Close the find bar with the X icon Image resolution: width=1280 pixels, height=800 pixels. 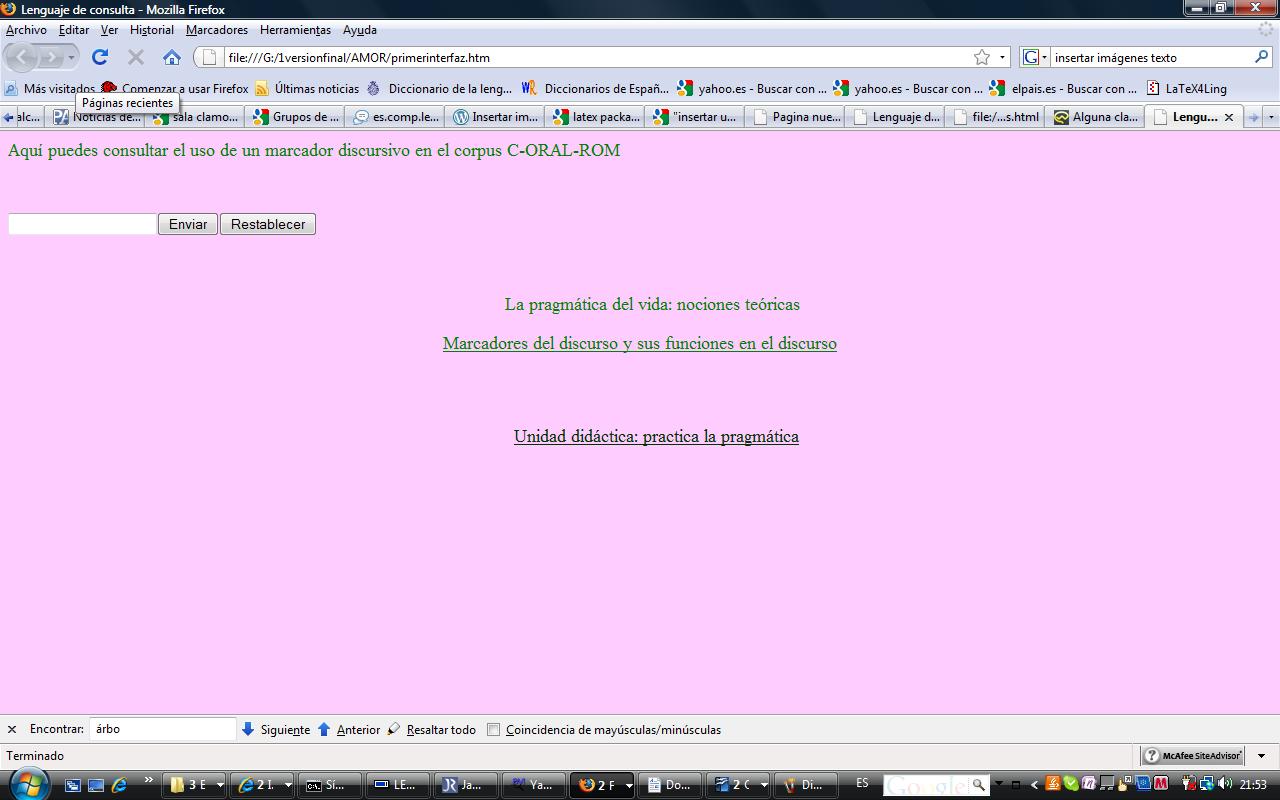12,730
